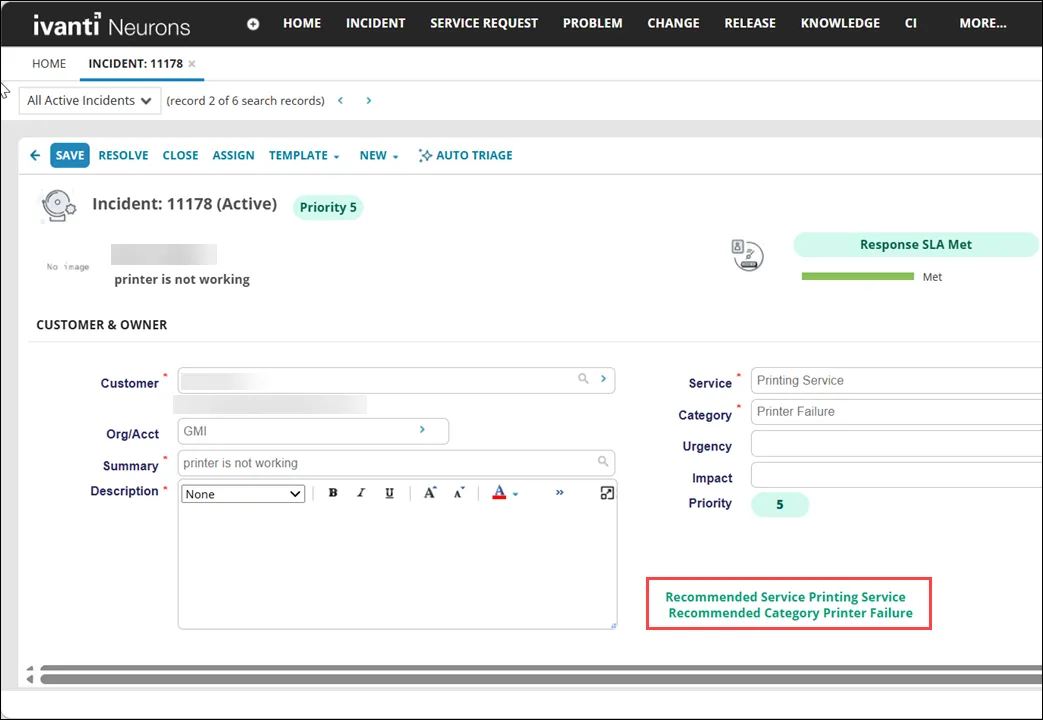Viewport: 1043px width, 720px height.
Task: Click the green SLA Met progress bar
Action: [x=857, y=276]
